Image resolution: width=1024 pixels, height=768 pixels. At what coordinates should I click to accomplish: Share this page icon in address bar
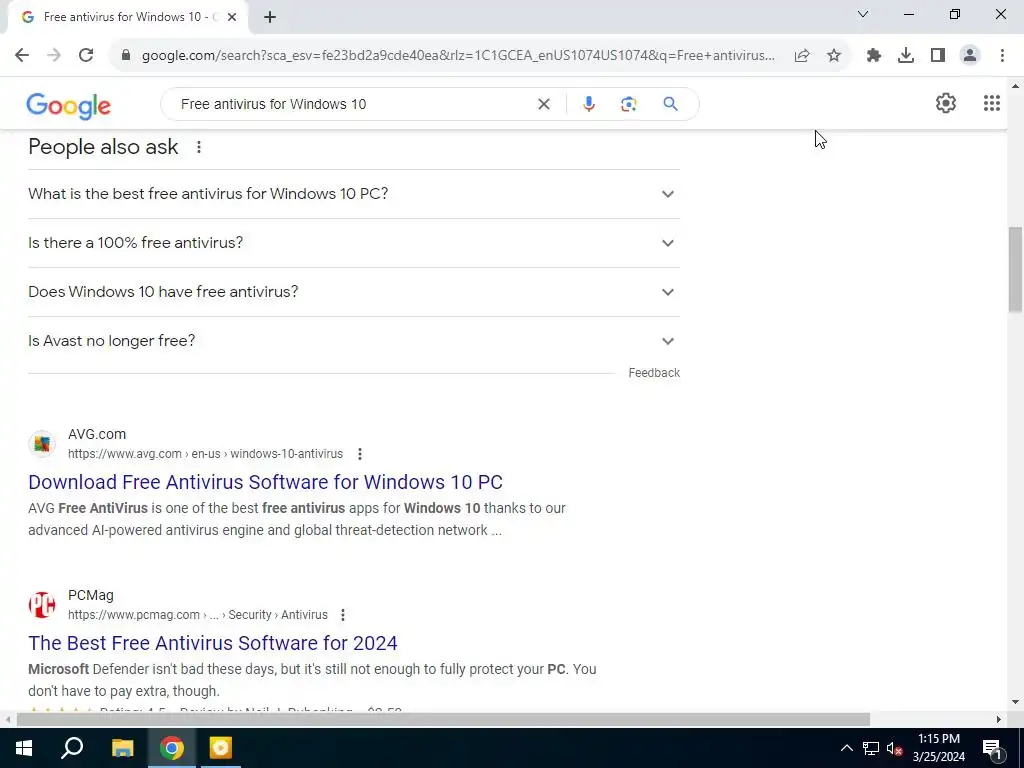point(802,56)
